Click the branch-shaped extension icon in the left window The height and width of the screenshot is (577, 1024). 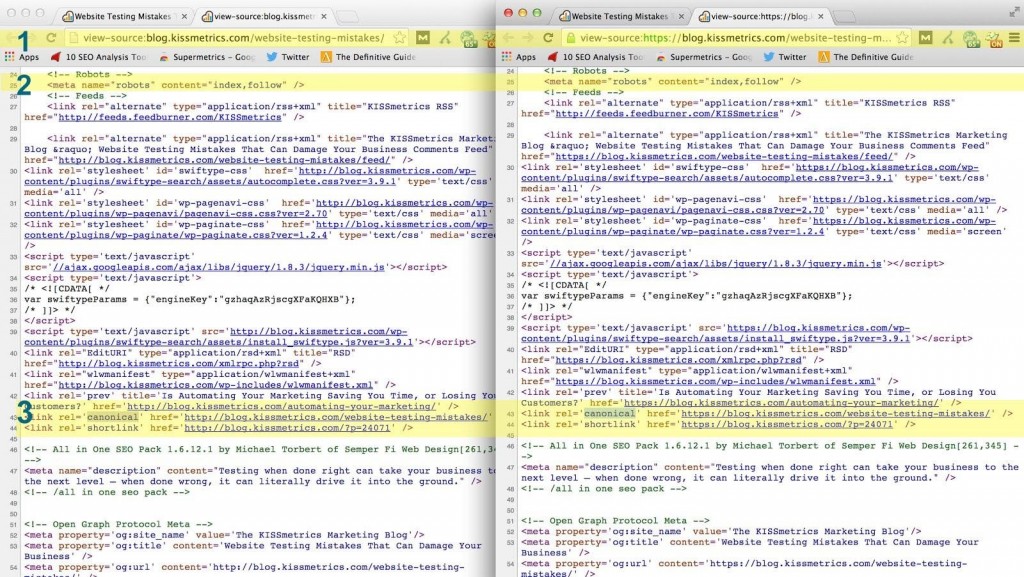point(445,38)
